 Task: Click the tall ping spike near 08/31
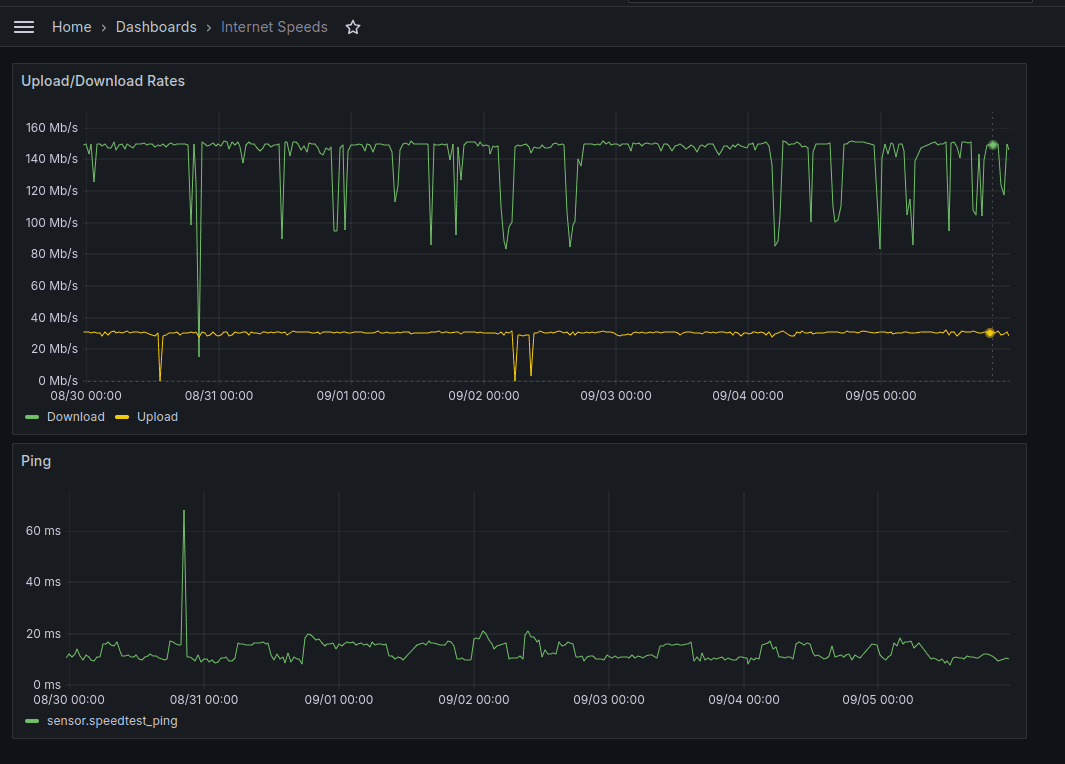(184, 512)
